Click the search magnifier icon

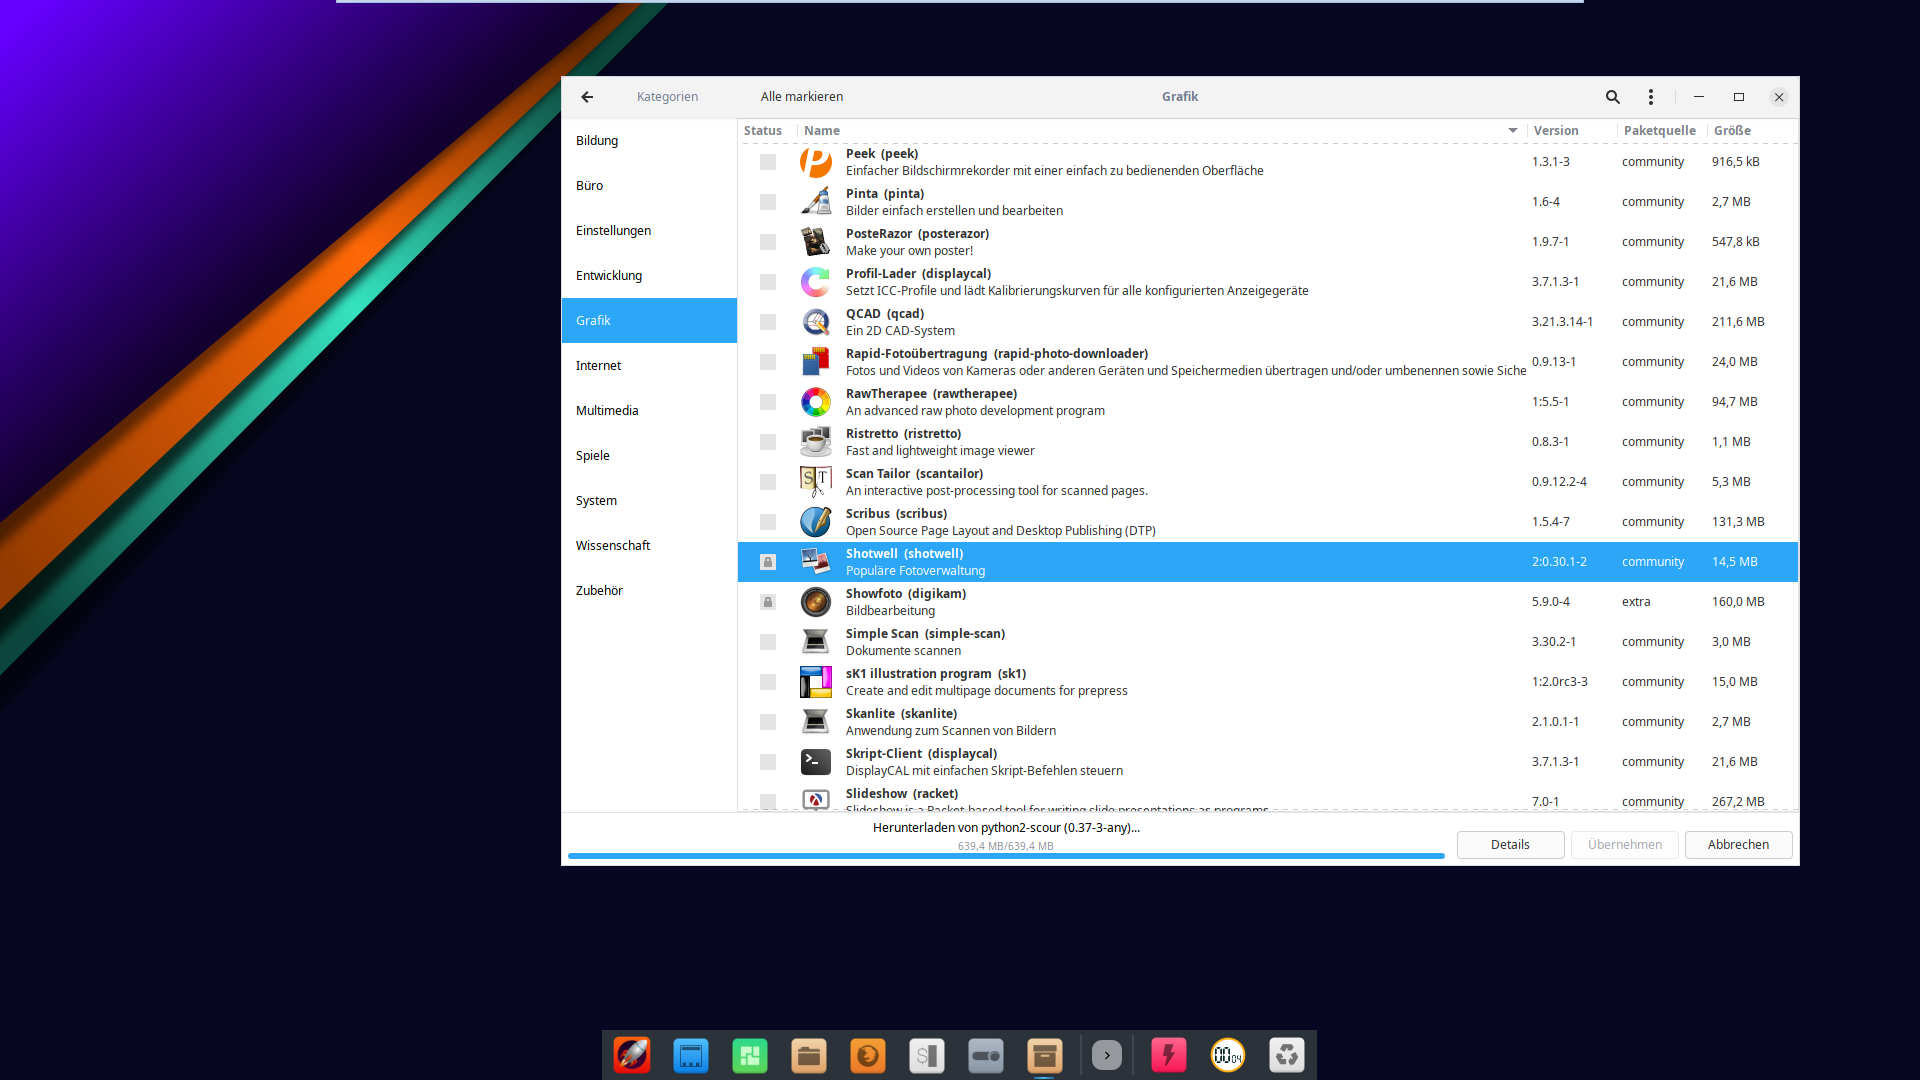click(x=1612, y=97)
